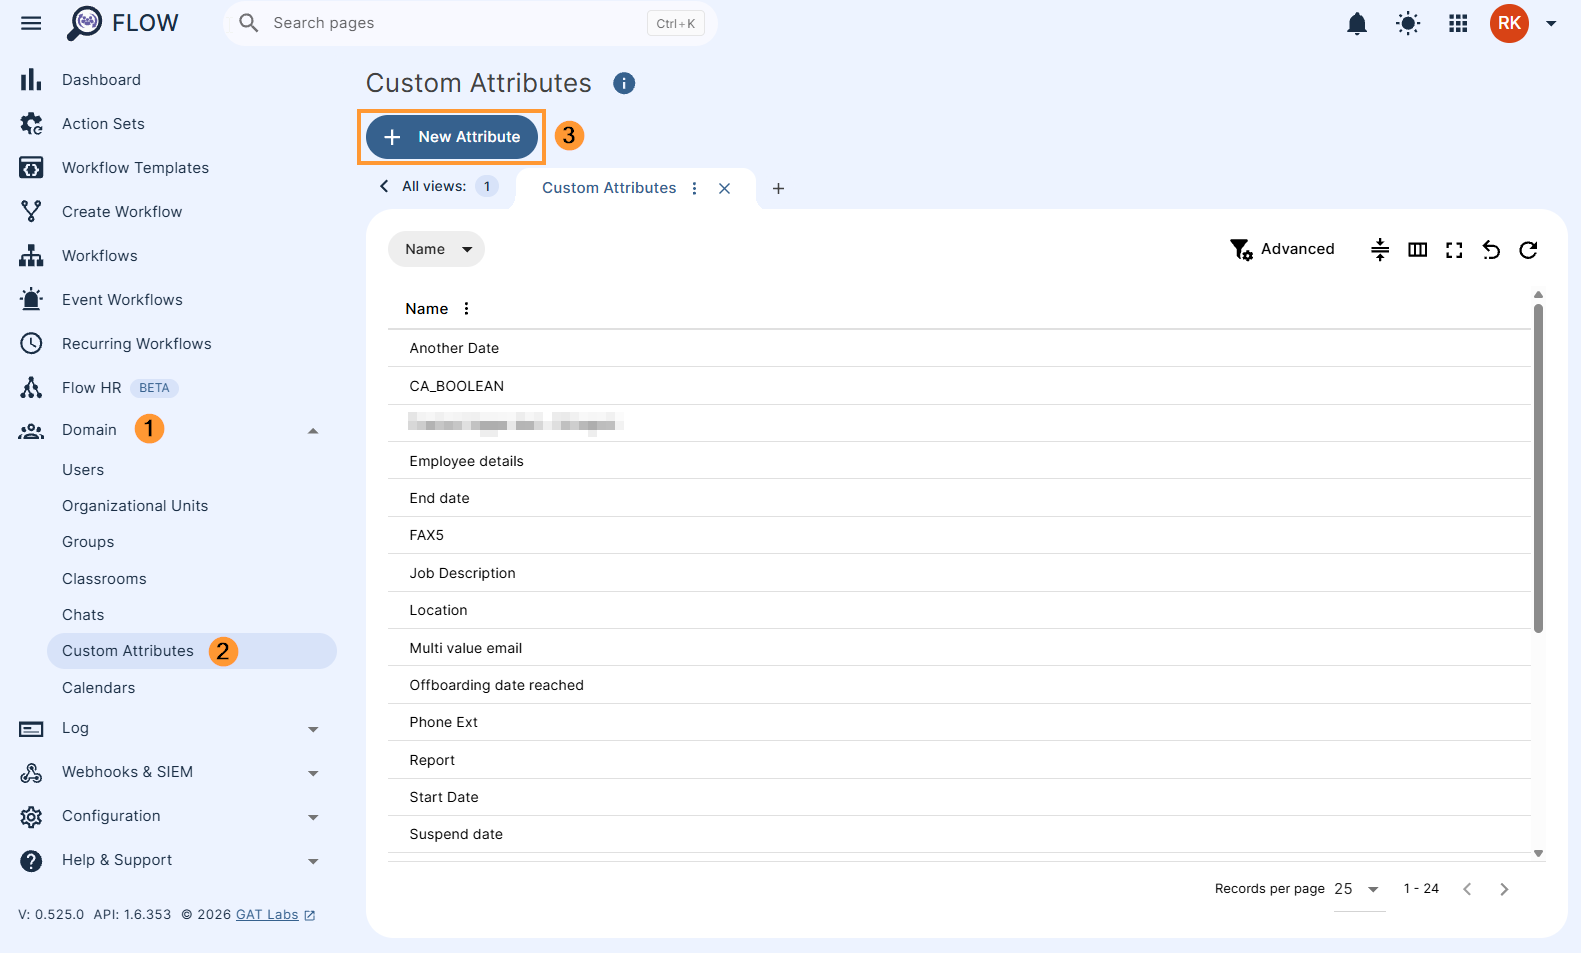The image size is (1581, 953).
Task: Open the Custom Attributes tab options menu
Action: tap(694, 188)
